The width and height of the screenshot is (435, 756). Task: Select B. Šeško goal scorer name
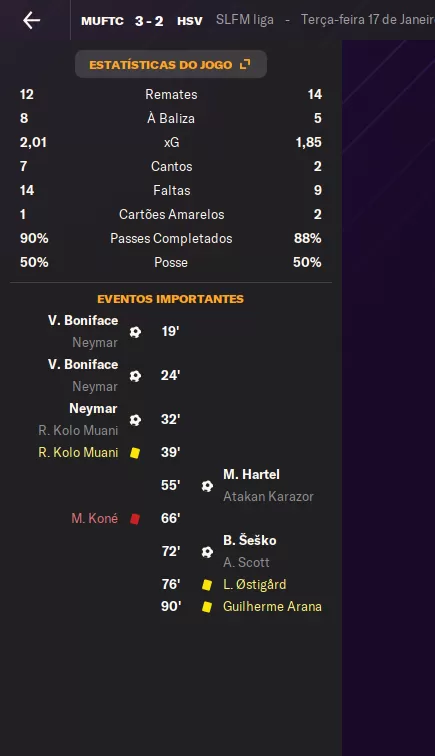click(x=250, y=540)
